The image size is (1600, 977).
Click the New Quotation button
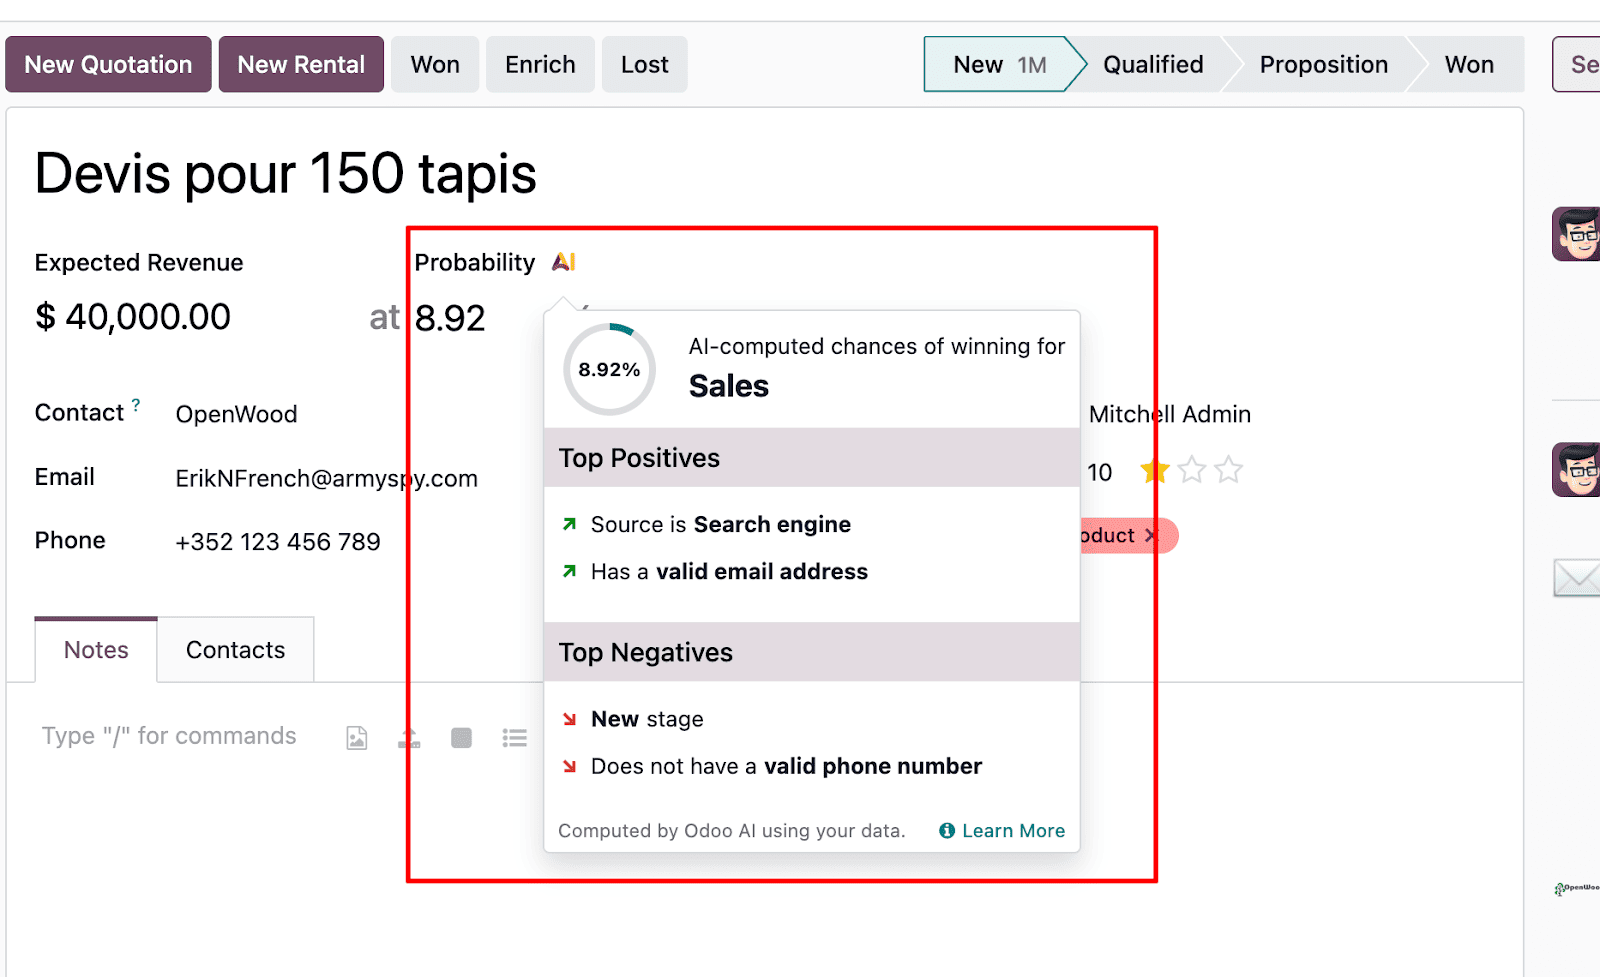tap(107, 64)
